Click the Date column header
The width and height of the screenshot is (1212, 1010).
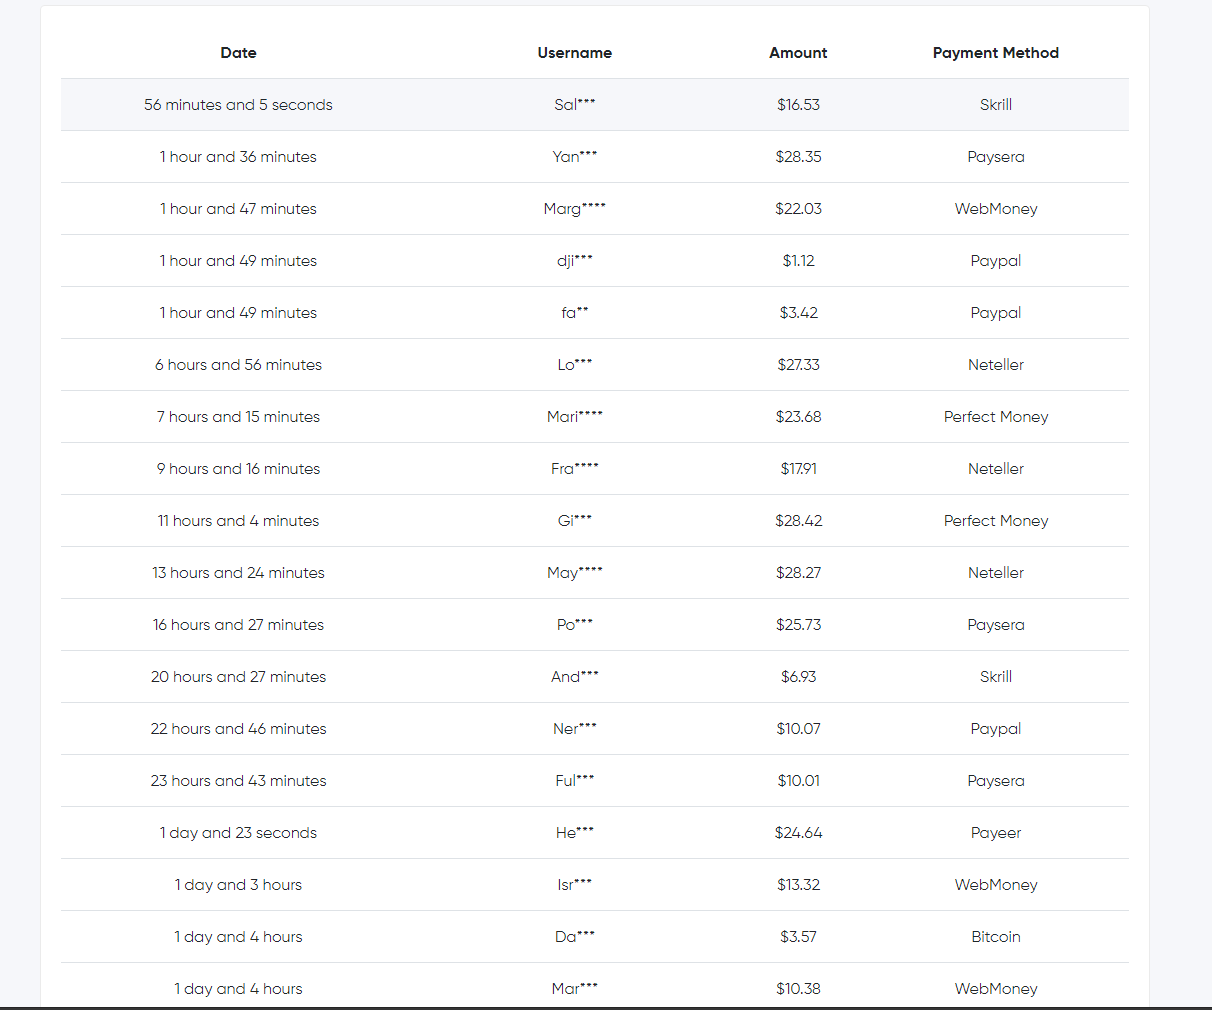(x=238, y=53)
